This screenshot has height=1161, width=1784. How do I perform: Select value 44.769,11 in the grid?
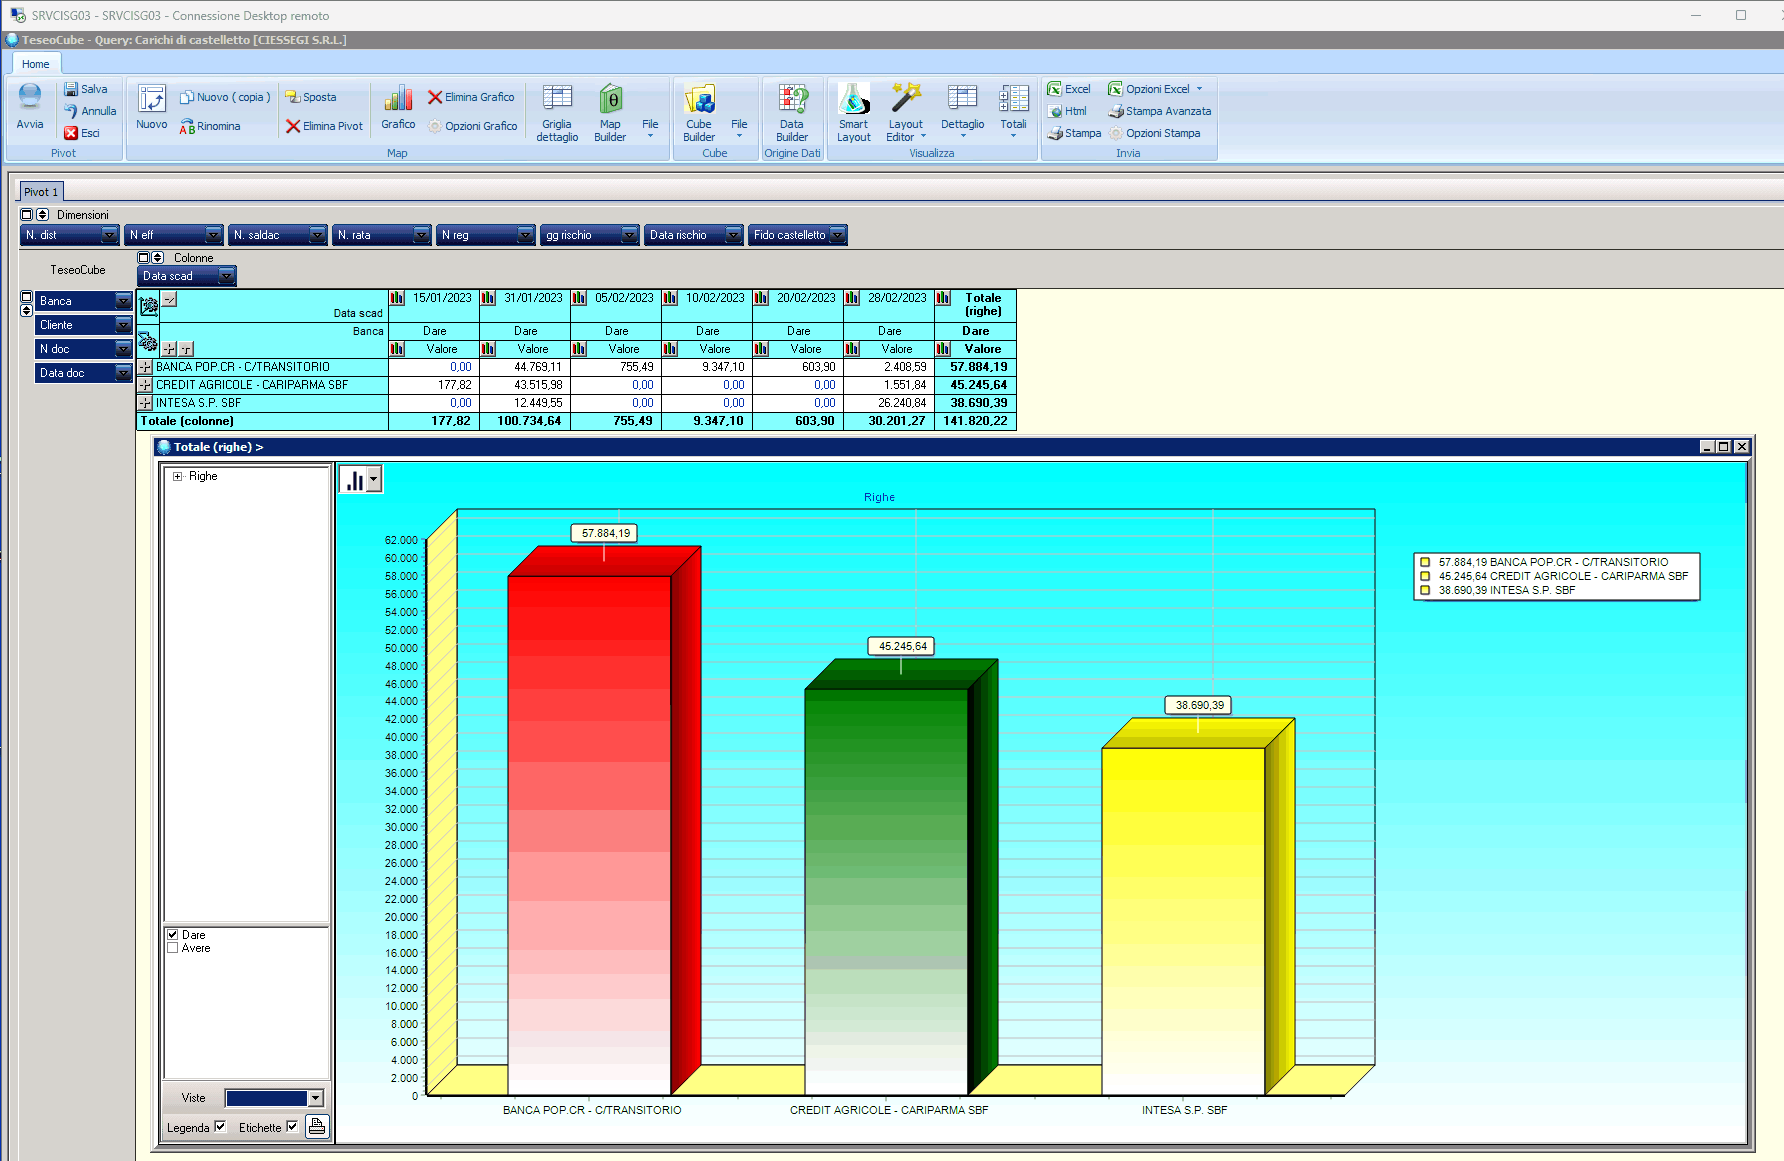[525, 367]
